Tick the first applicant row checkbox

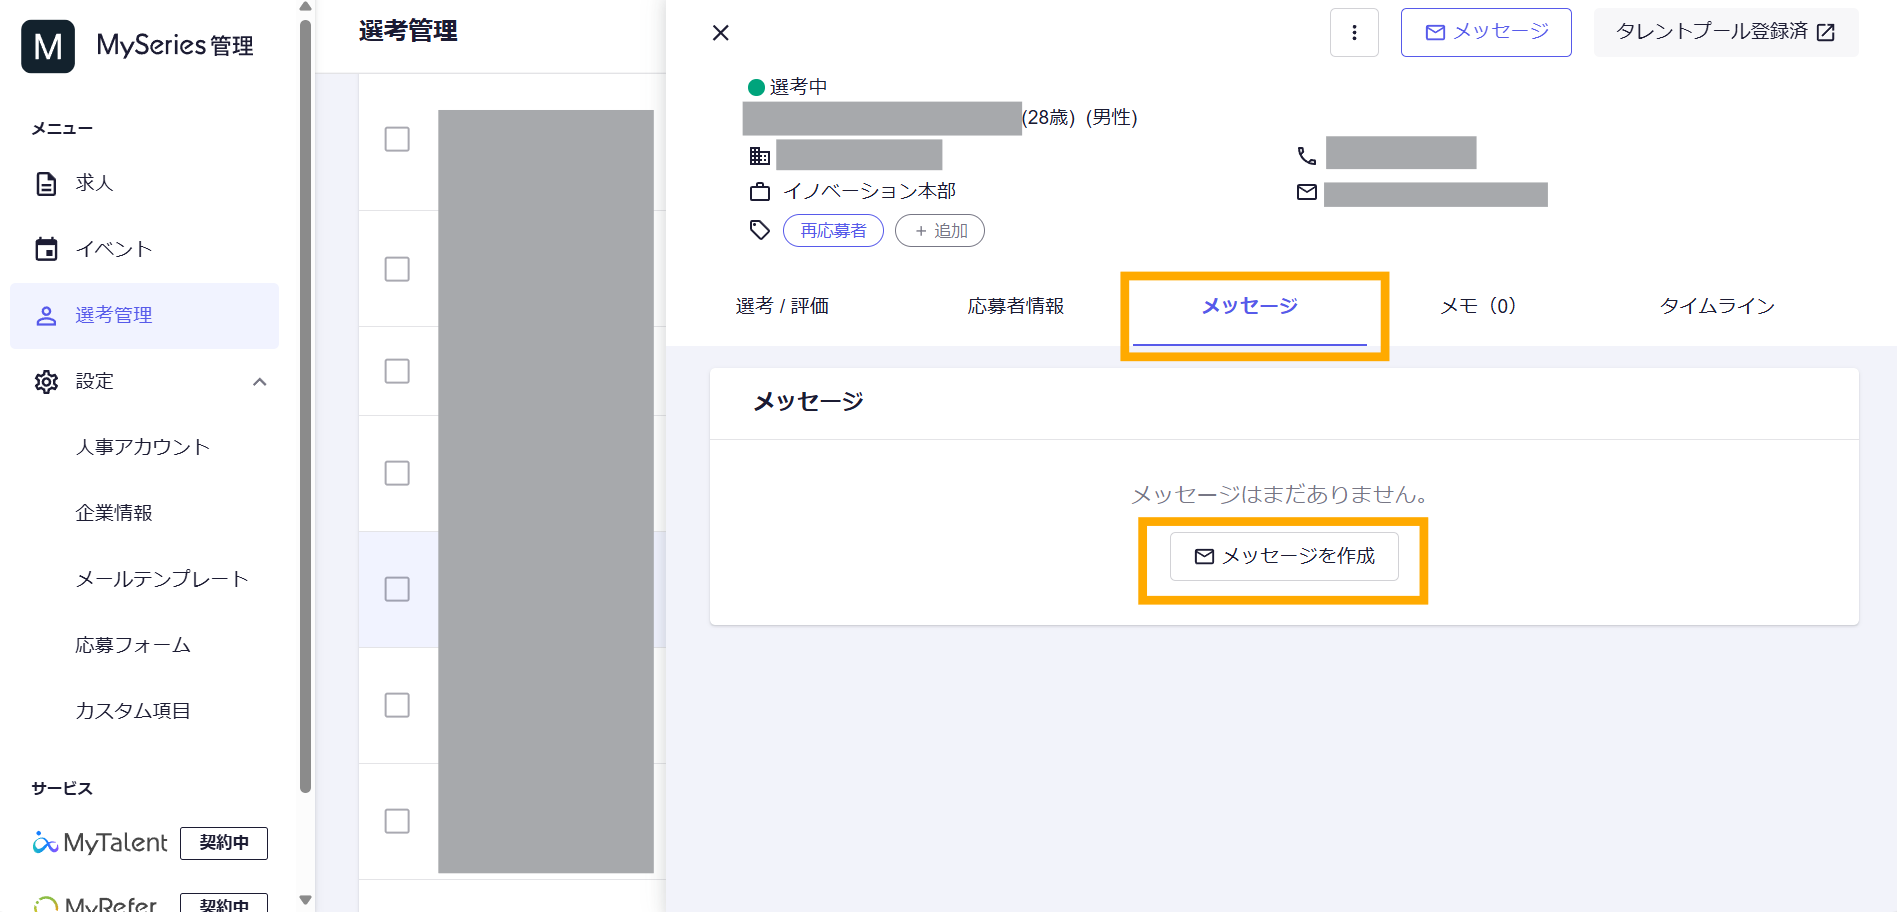[397, 139]
